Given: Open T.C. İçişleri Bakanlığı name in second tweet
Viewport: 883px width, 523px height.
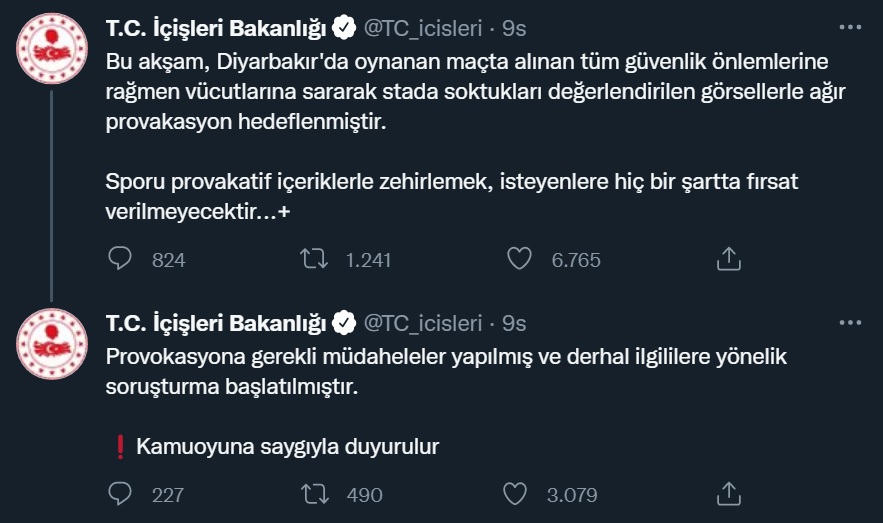Looking at the screenshot, I should pos(216,323).
